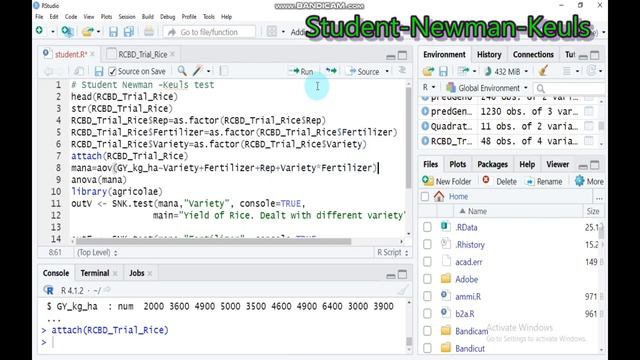Viewport: 640px width, 360px height.
Task: Click the Home directory house icon
Action: click(x=439, y=196)
